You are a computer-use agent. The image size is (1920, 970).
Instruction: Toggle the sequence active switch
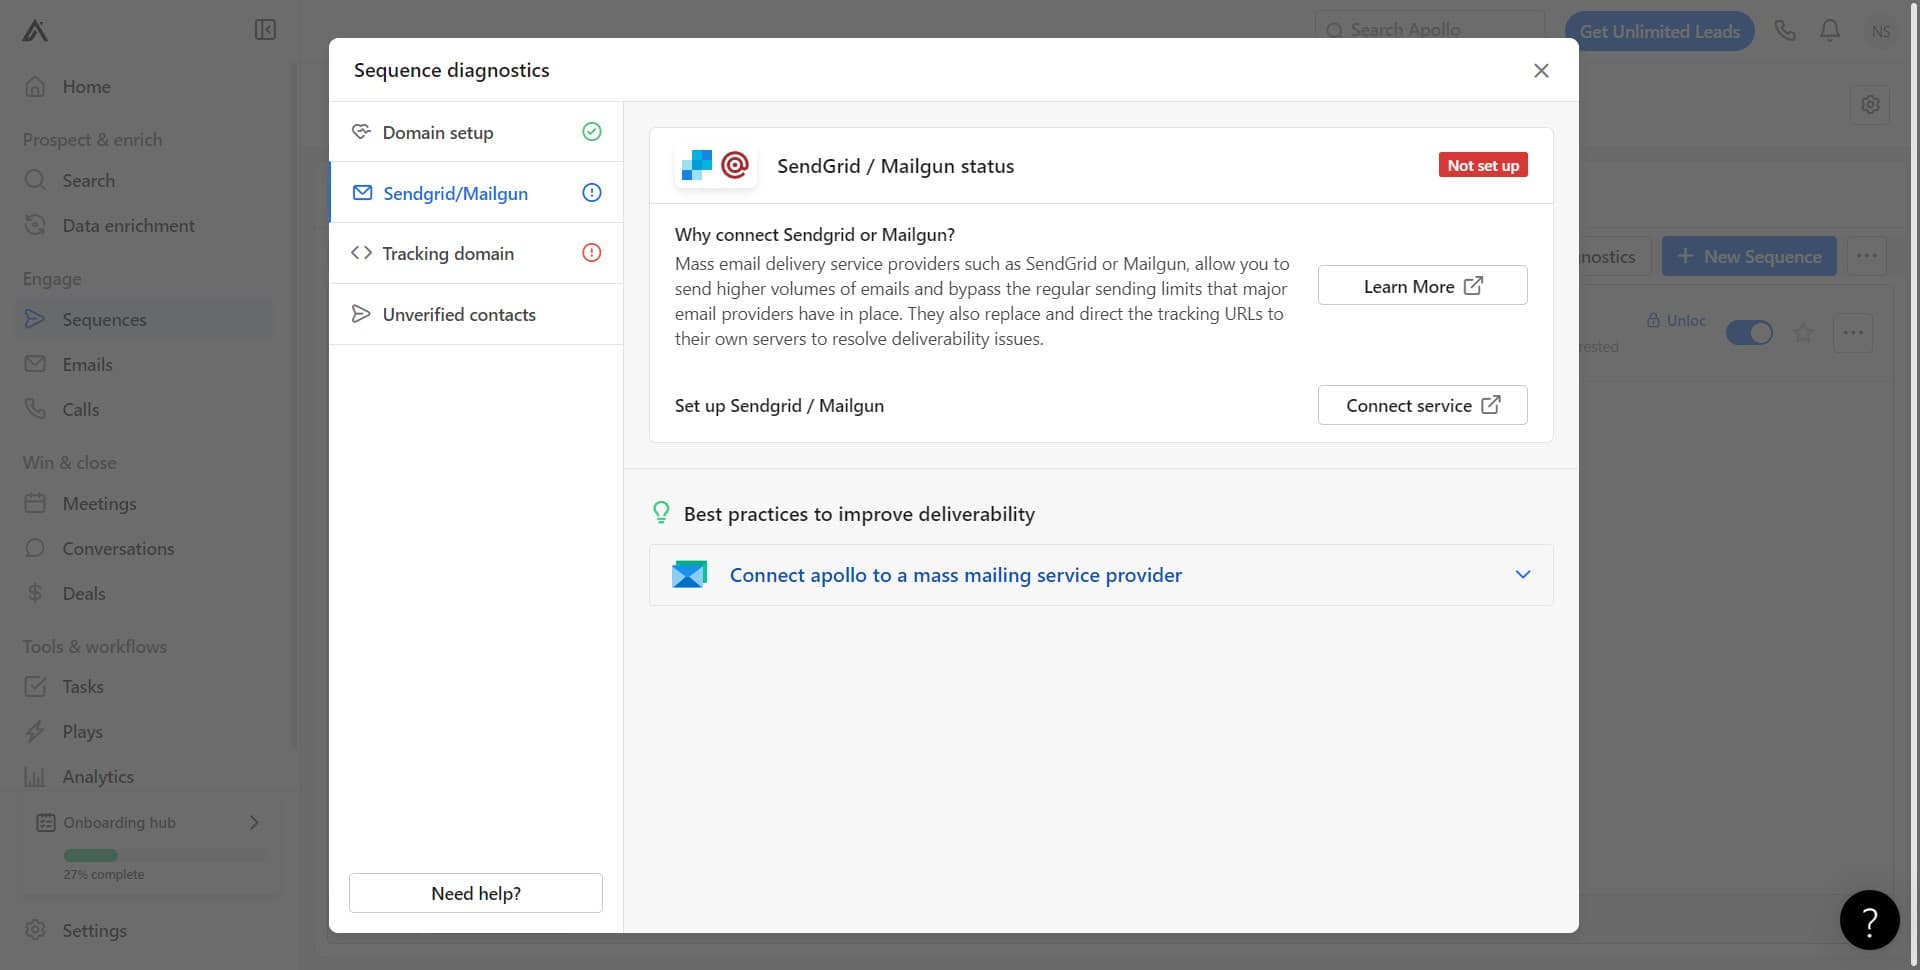pos(1749,332)
